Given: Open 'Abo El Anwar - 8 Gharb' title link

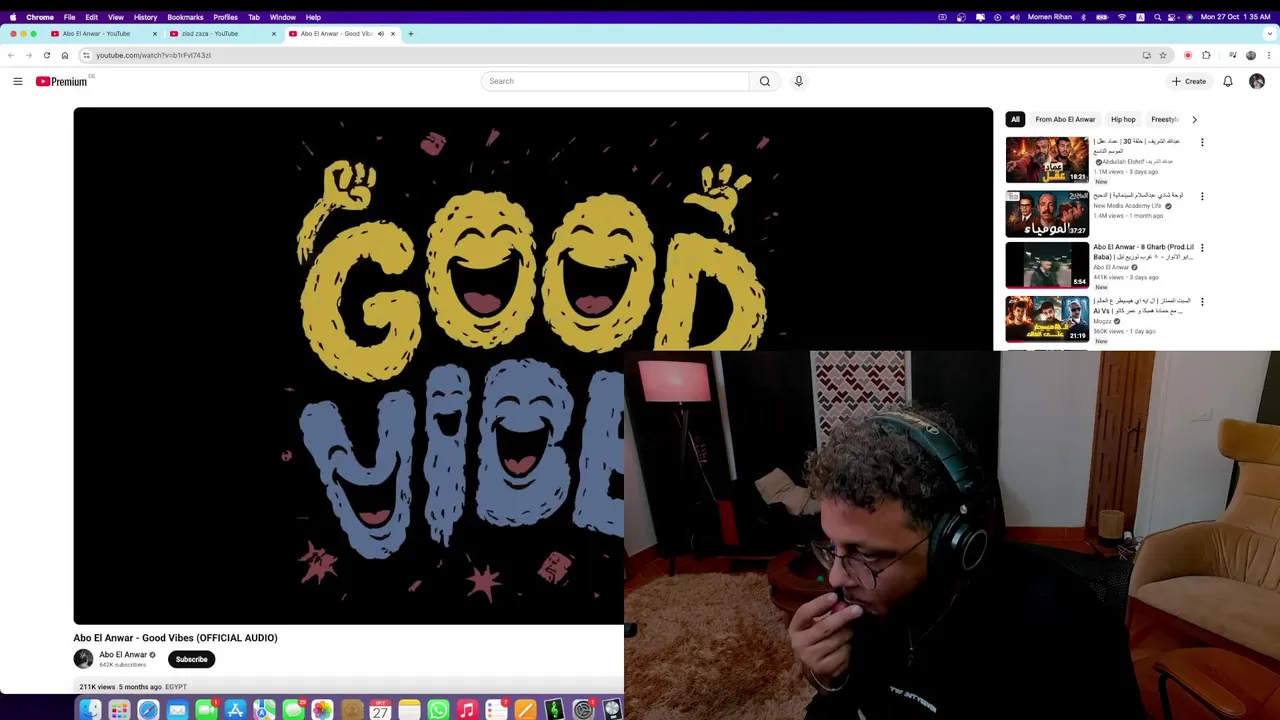Looking at the screenshot, I should (1143, 251).
